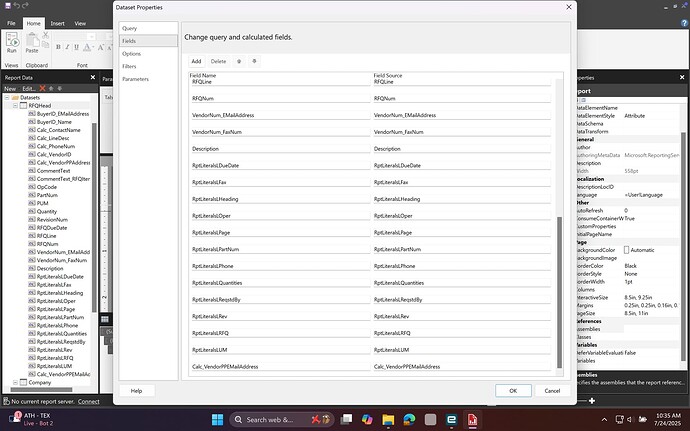
Task: Open the Query page in Dataset Properties
Action: tap(148, 28)
